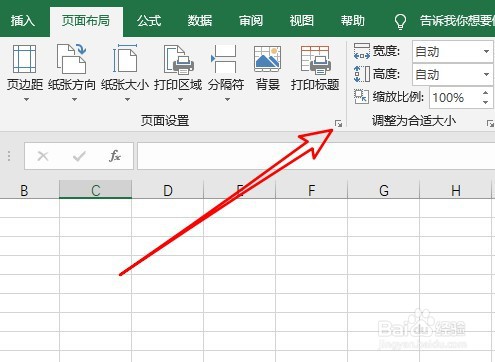Image resolution: width=495 pixels, height=362 pixels.
Task: Select column H header
Action: tap(456, 191)
